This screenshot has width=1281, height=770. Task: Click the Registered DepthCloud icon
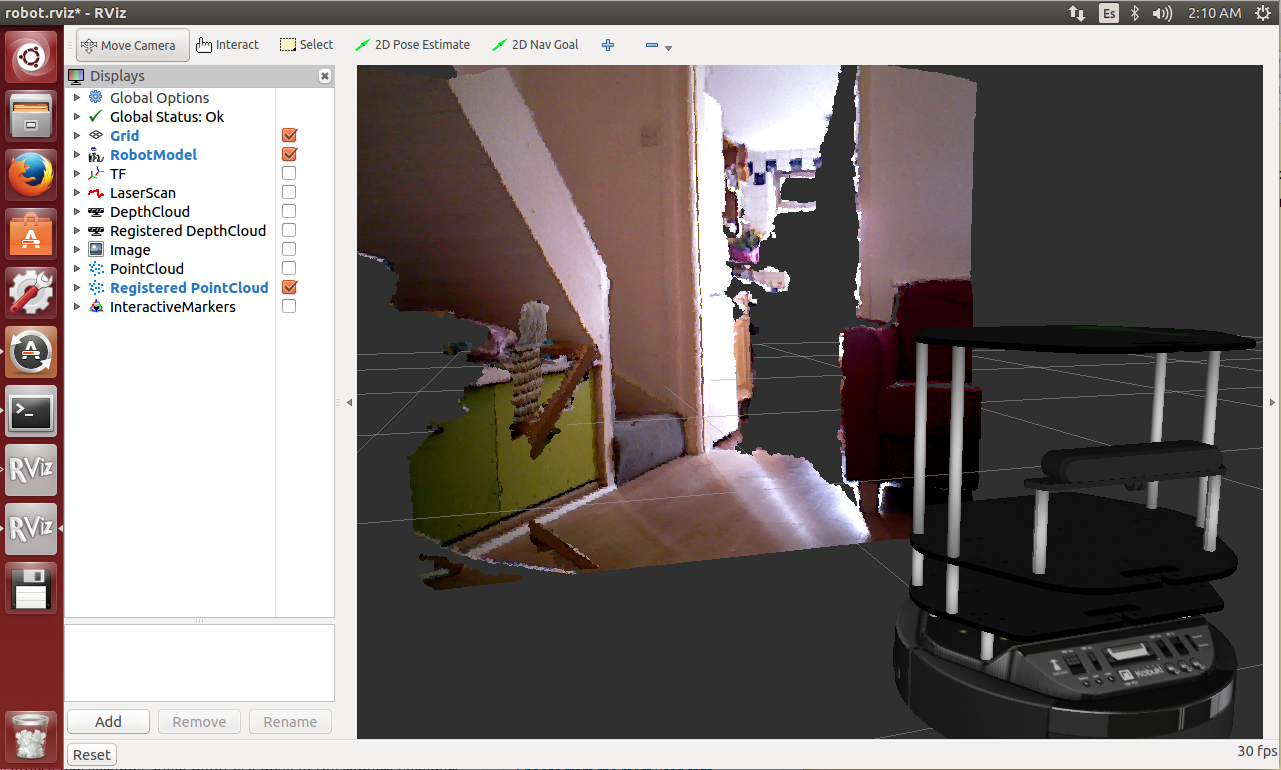[95, 230]
